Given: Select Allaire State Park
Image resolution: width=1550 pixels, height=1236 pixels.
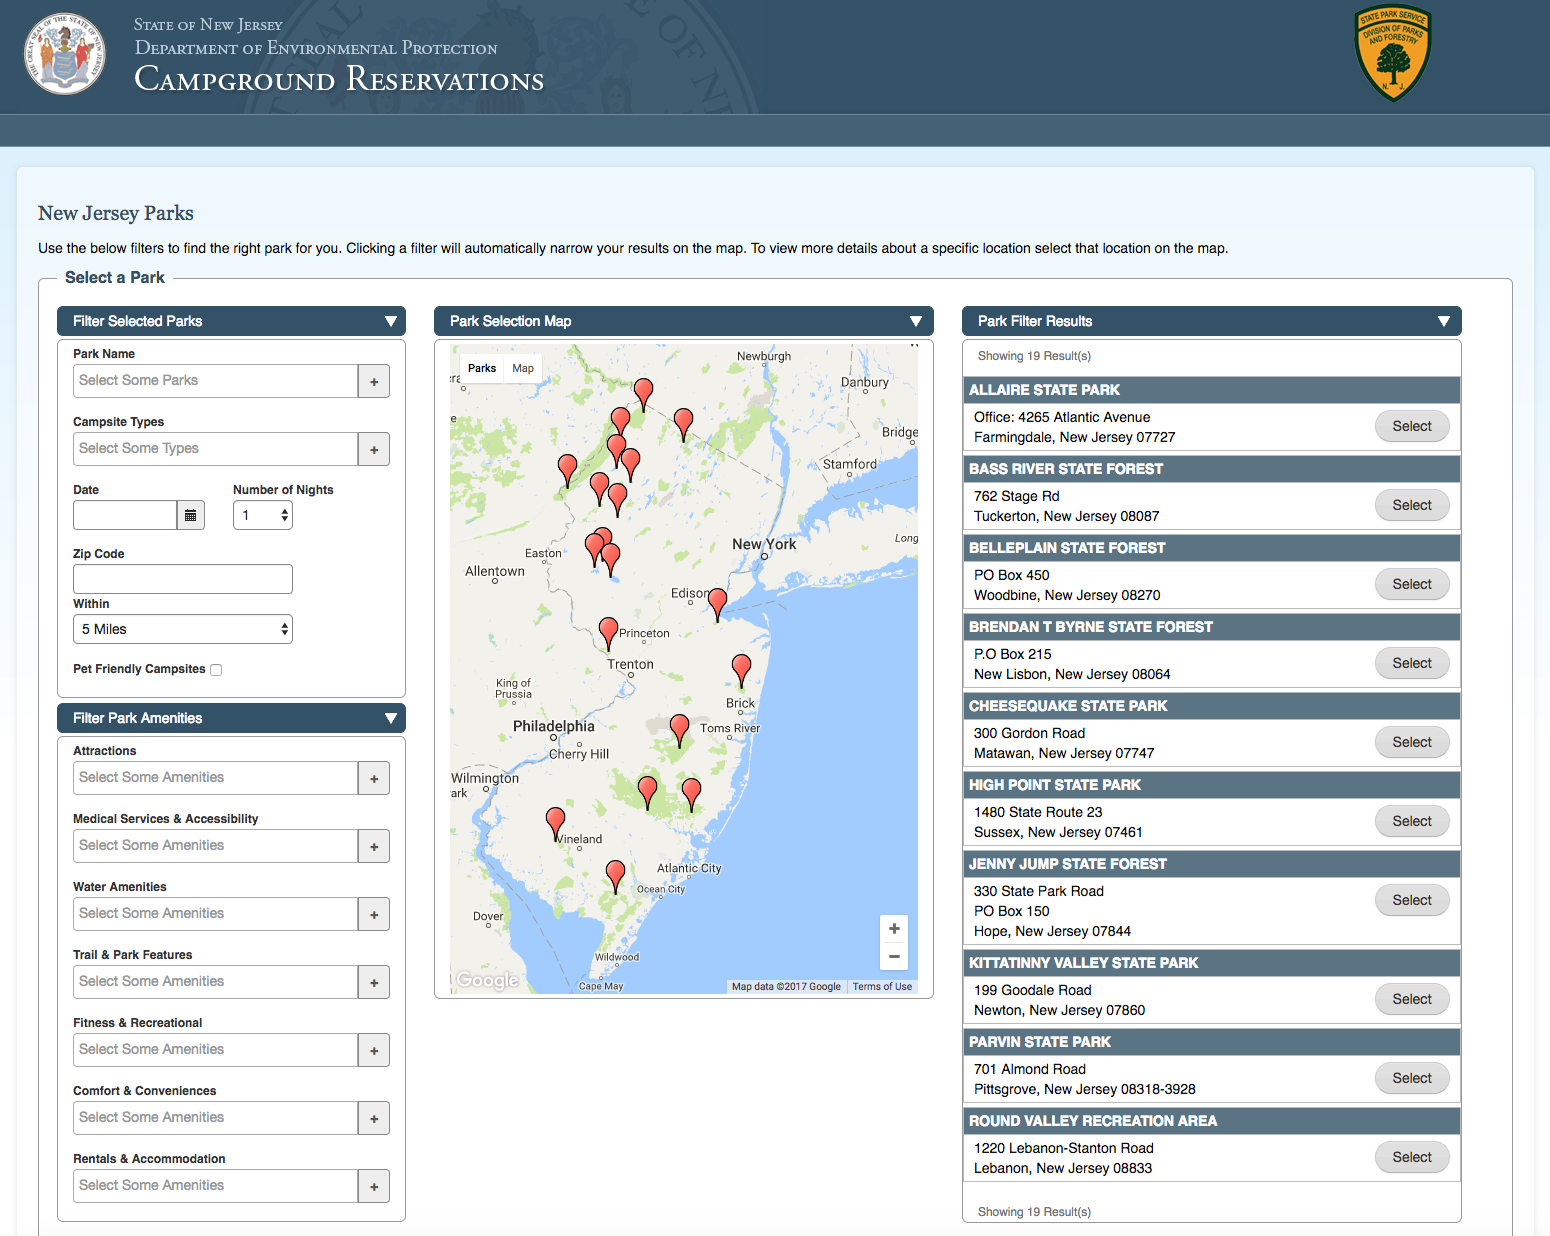Looking at the screenshot, I should [1412, 426].
